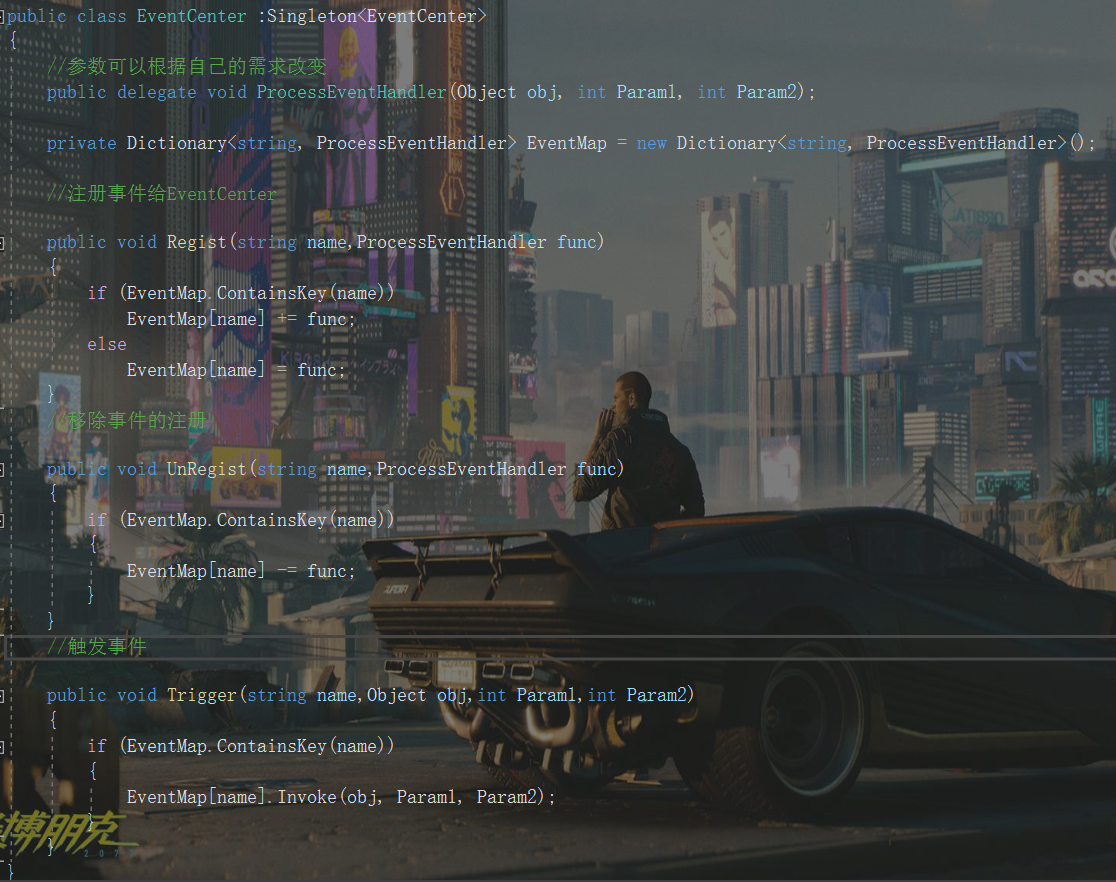Click 'Param2' inside the Invoke arguments

point(507,797)
